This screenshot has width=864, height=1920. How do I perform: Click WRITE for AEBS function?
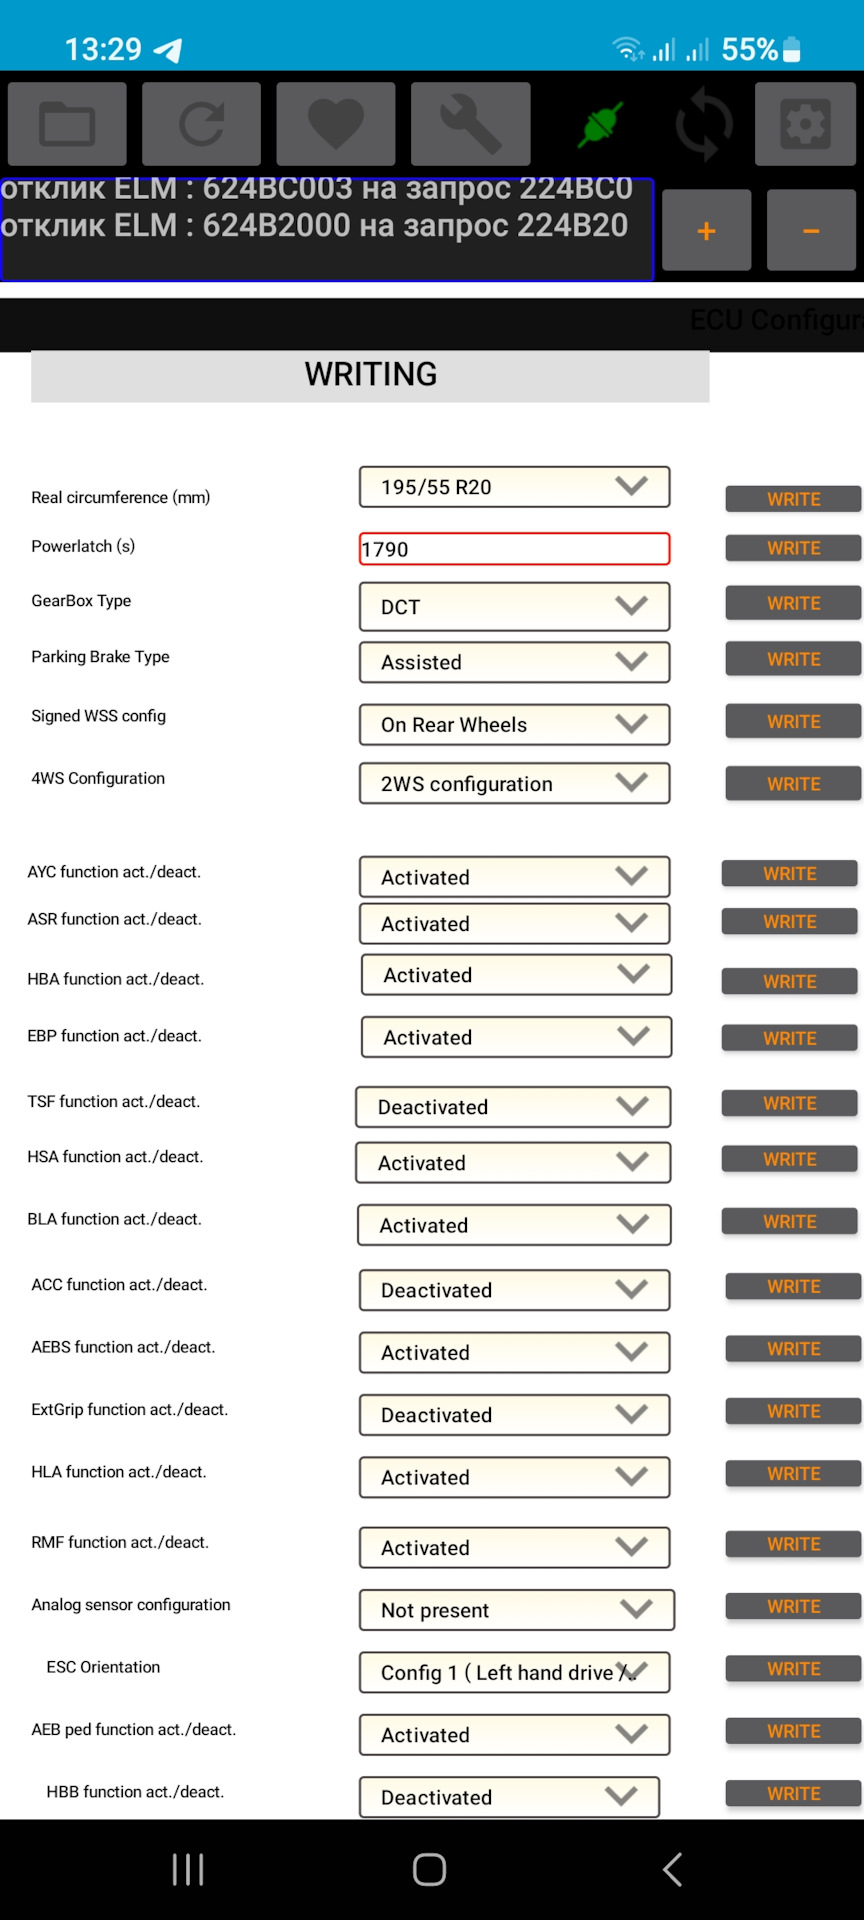click(793, 1349)
